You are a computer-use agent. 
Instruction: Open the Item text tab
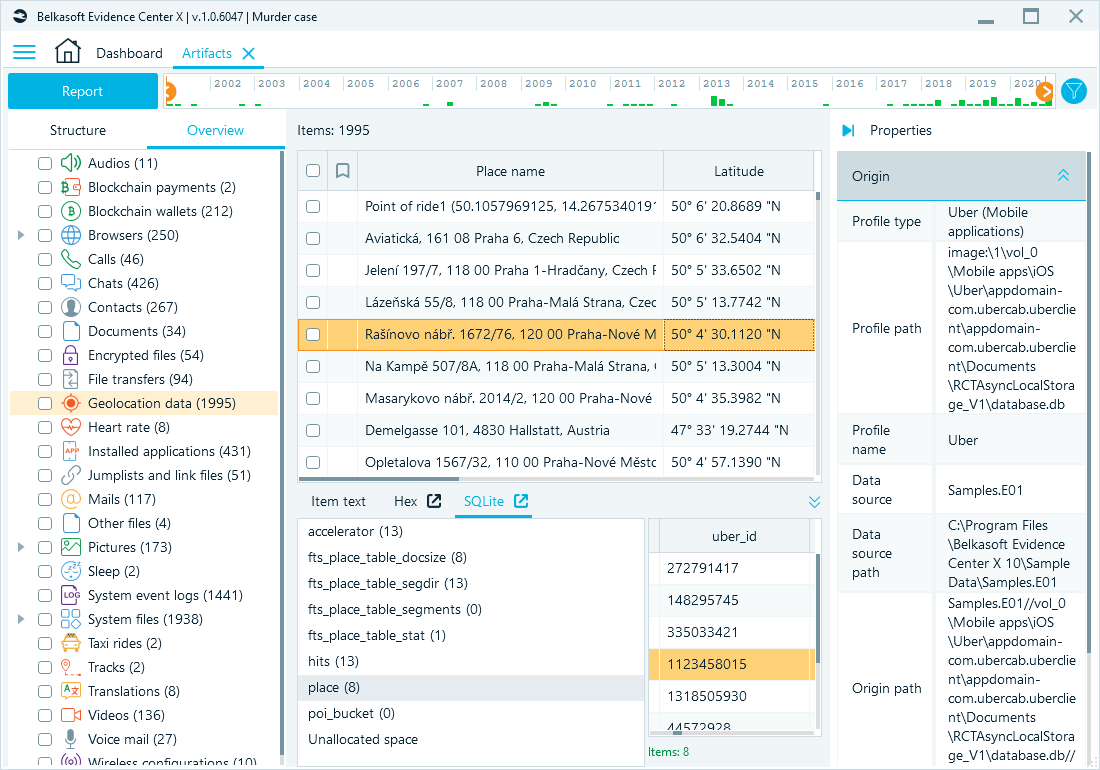click(338, 501)
